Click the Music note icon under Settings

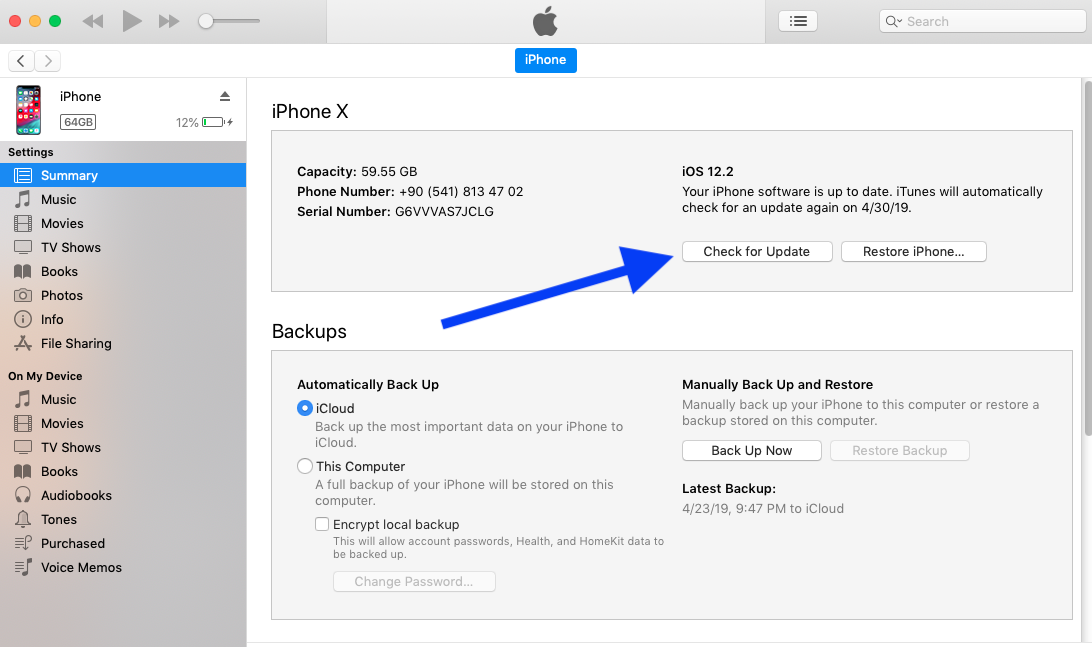pyautogui.click(x=23, y=199)
